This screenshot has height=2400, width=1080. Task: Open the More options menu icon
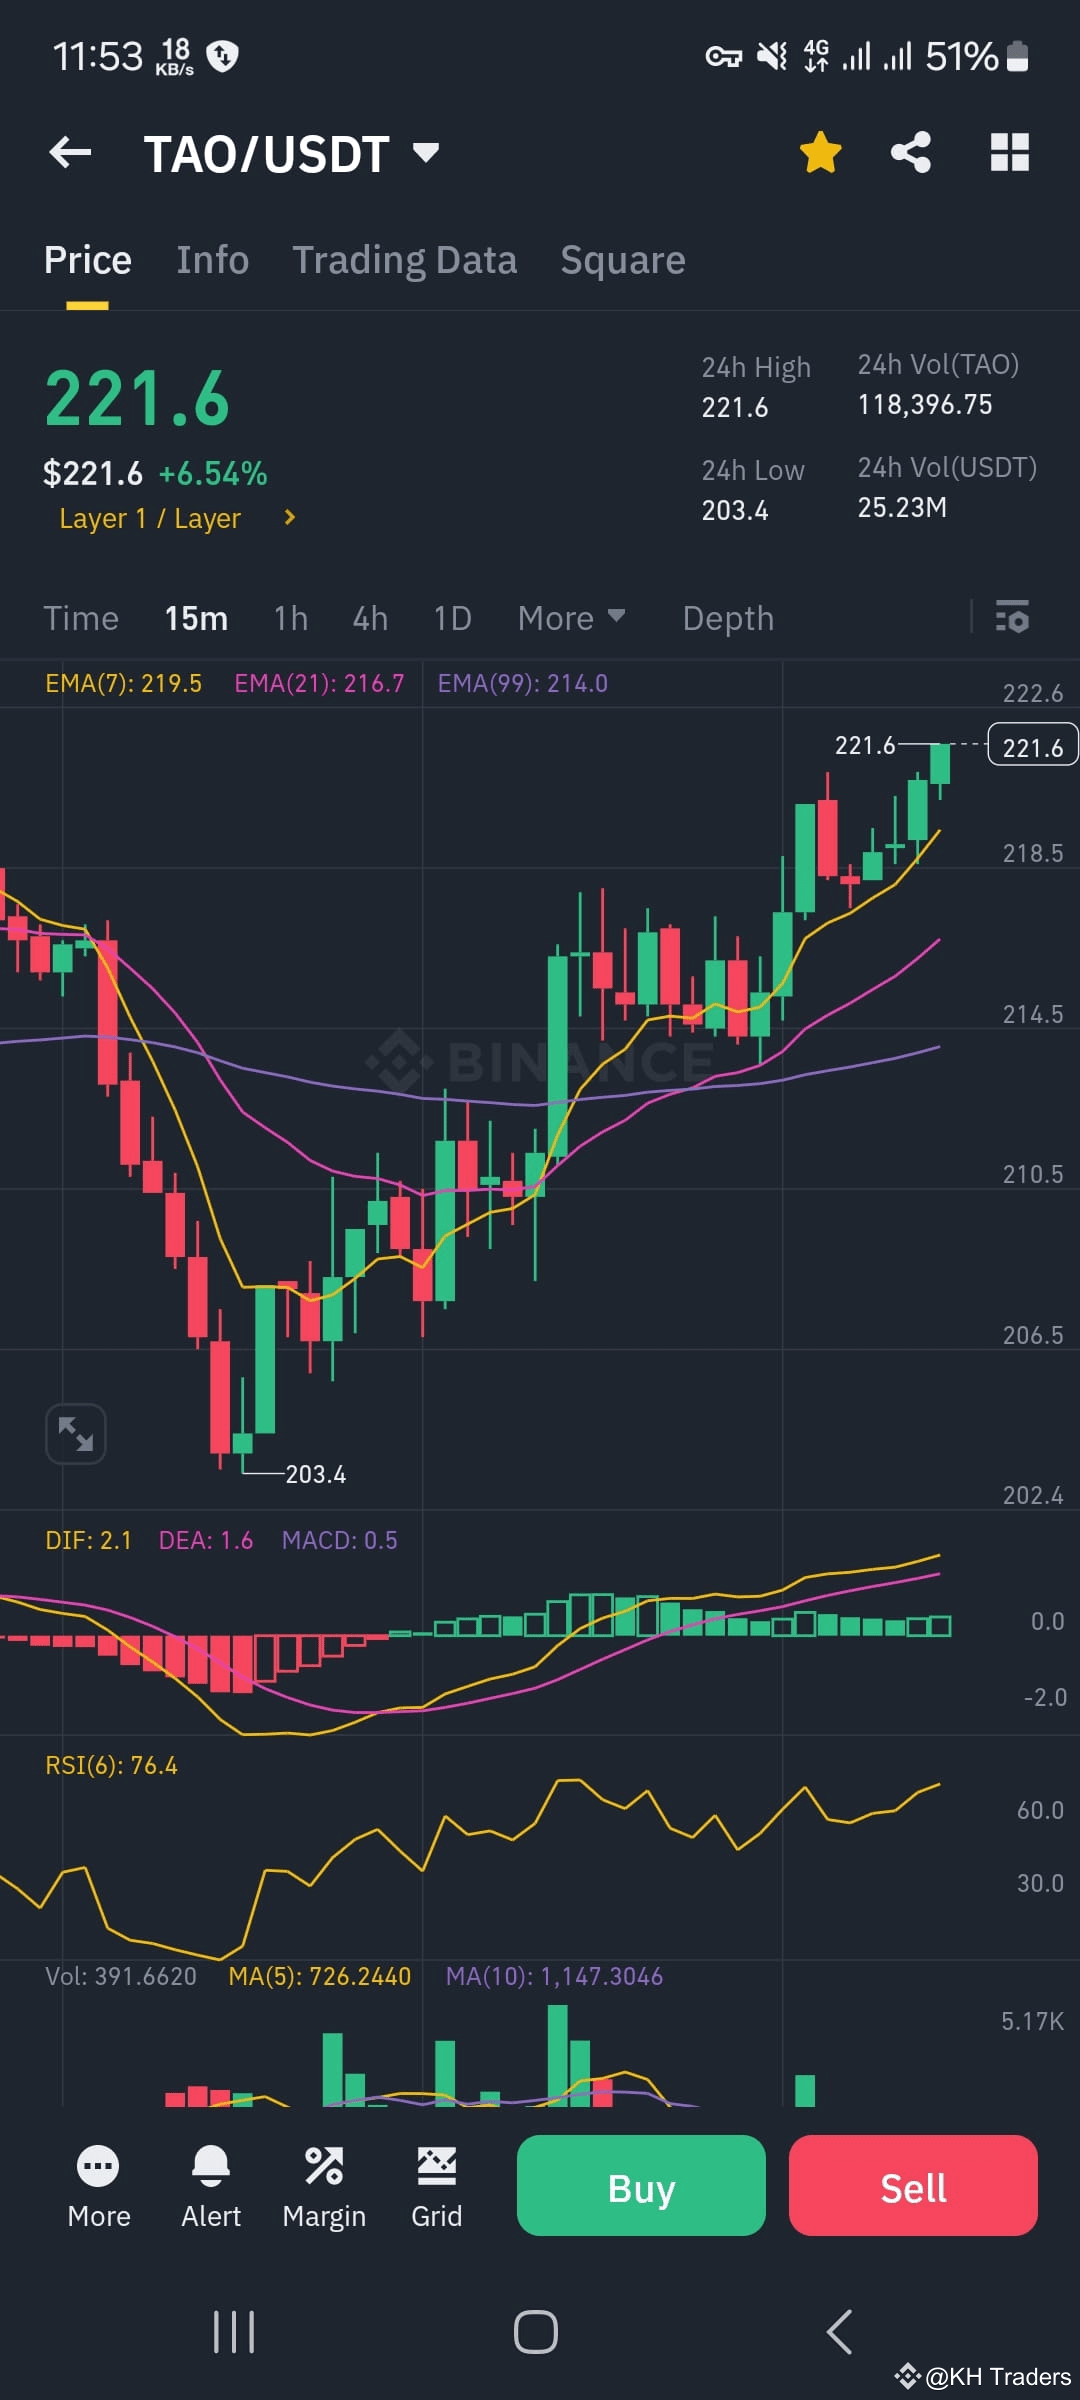point(98,2187)
